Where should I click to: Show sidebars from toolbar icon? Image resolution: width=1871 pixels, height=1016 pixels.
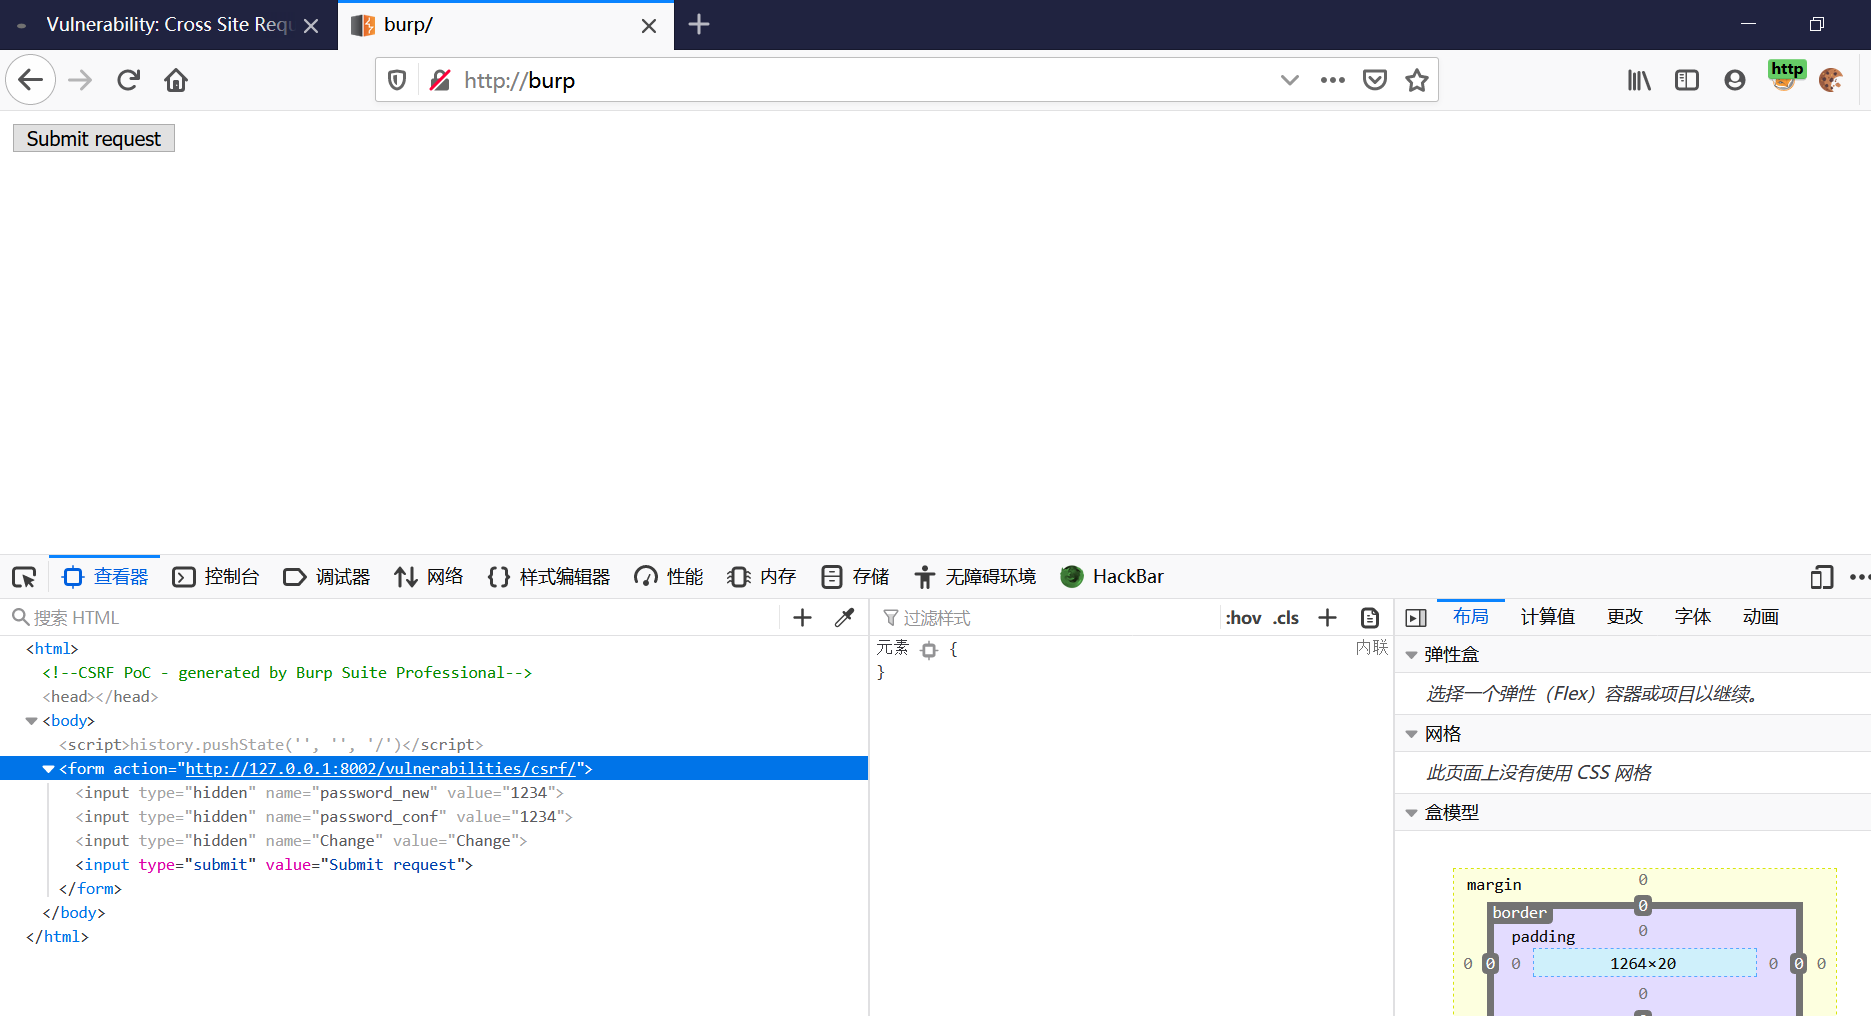click(1687, 80)
